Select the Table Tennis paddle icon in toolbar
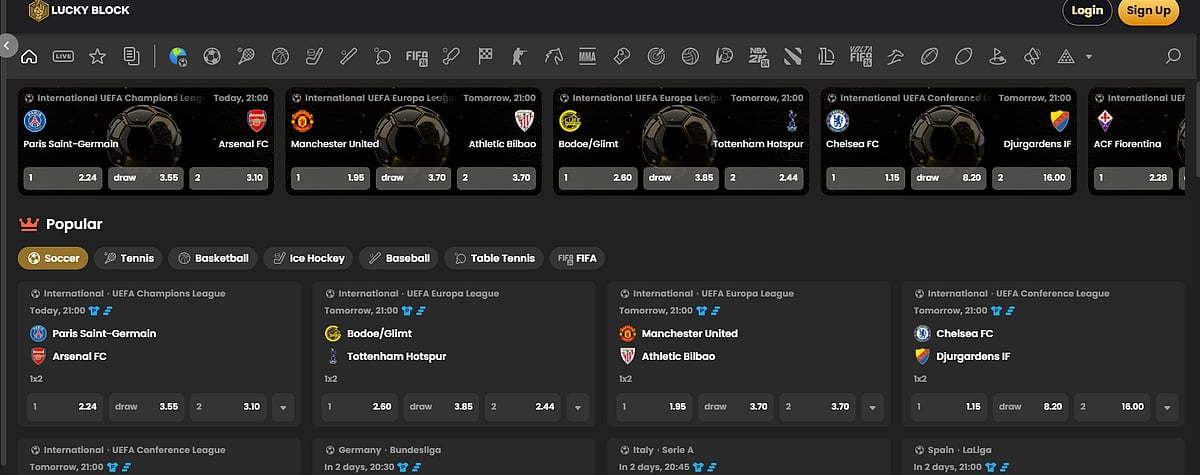The height and width of the screenshot is (475, 1200). tap(382, 57)
